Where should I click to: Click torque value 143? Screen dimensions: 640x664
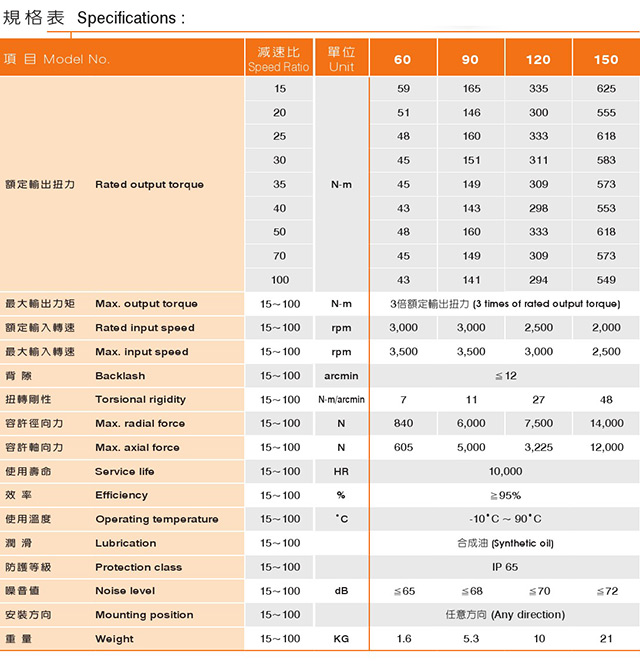click(x=471, y=208)
